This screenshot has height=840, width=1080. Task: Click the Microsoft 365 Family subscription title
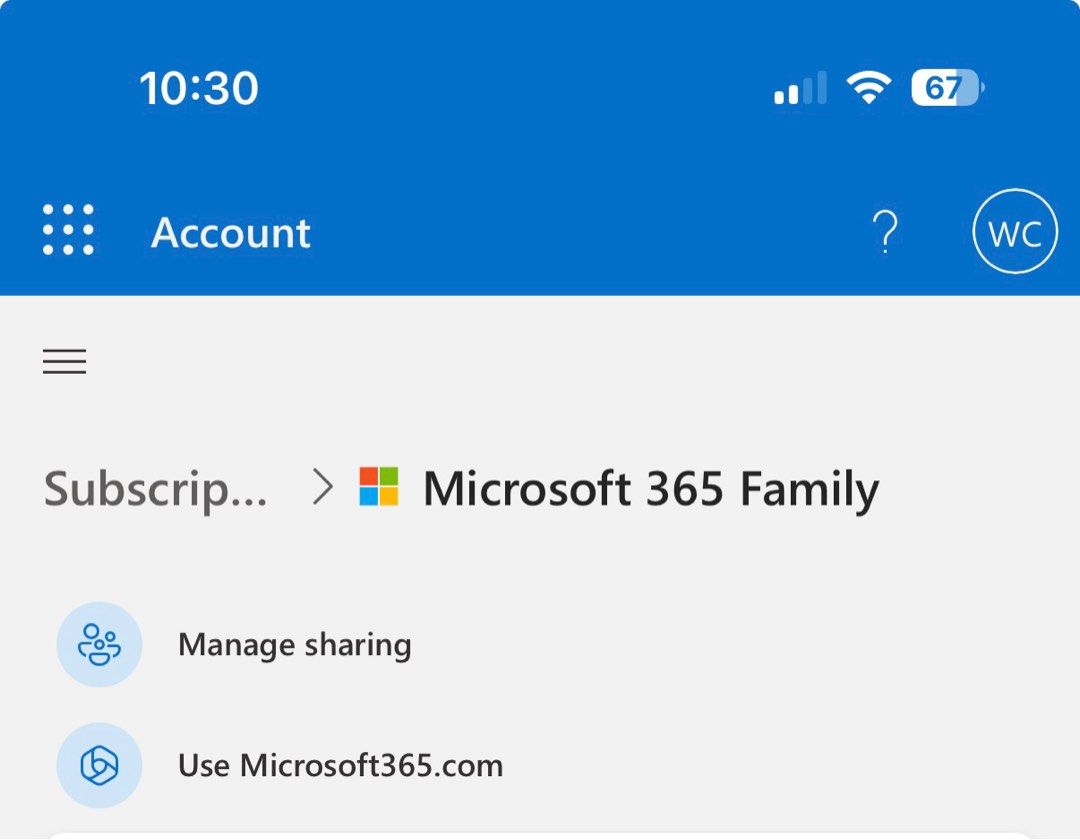click(x=651, y=488)
